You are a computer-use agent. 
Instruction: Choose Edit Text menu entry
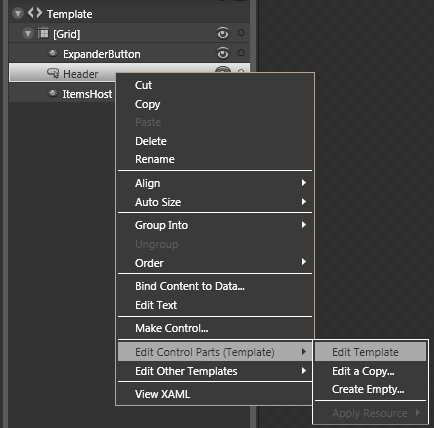[215, 305]
